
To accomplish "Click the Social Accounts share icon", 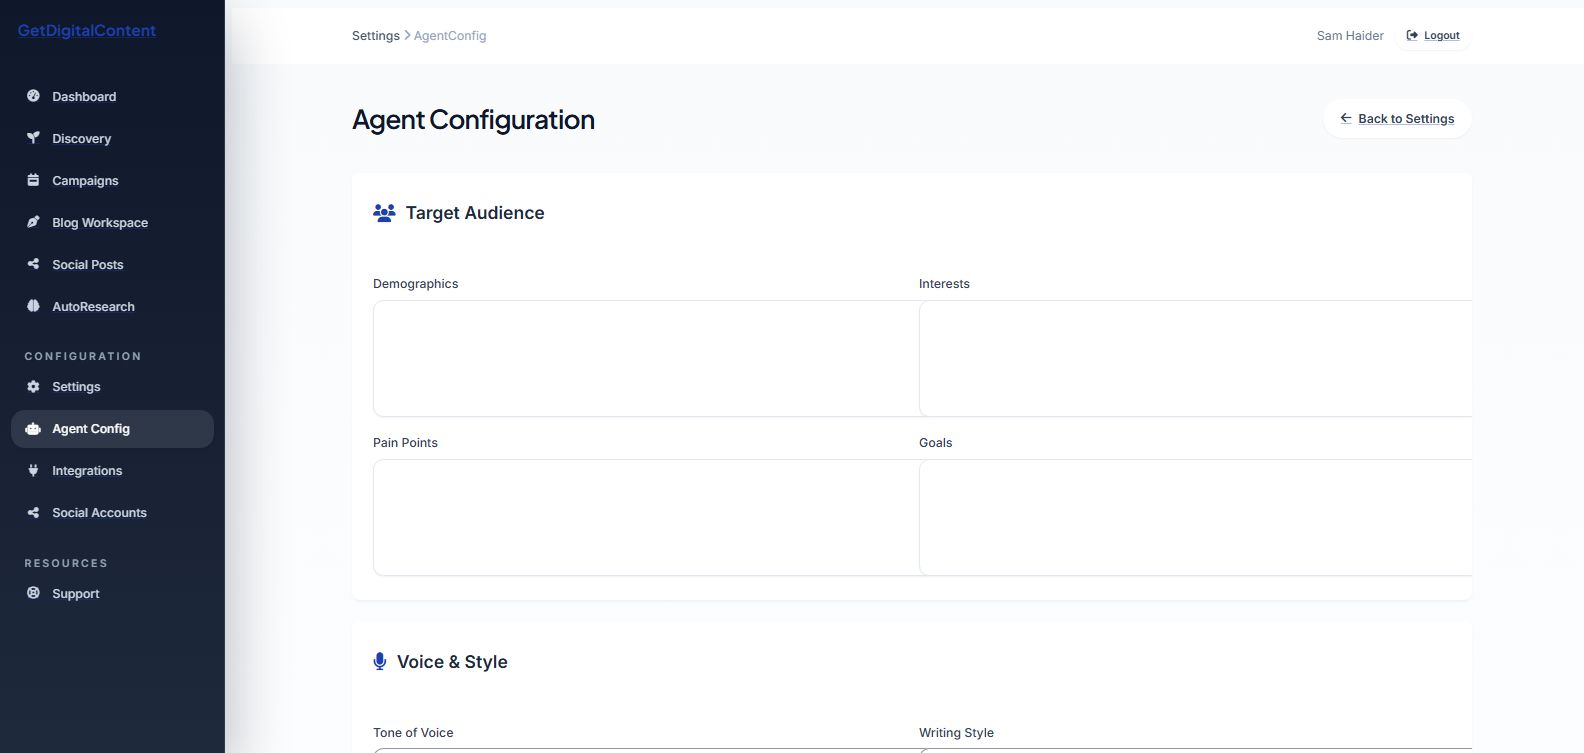I will tap(33, 512).
